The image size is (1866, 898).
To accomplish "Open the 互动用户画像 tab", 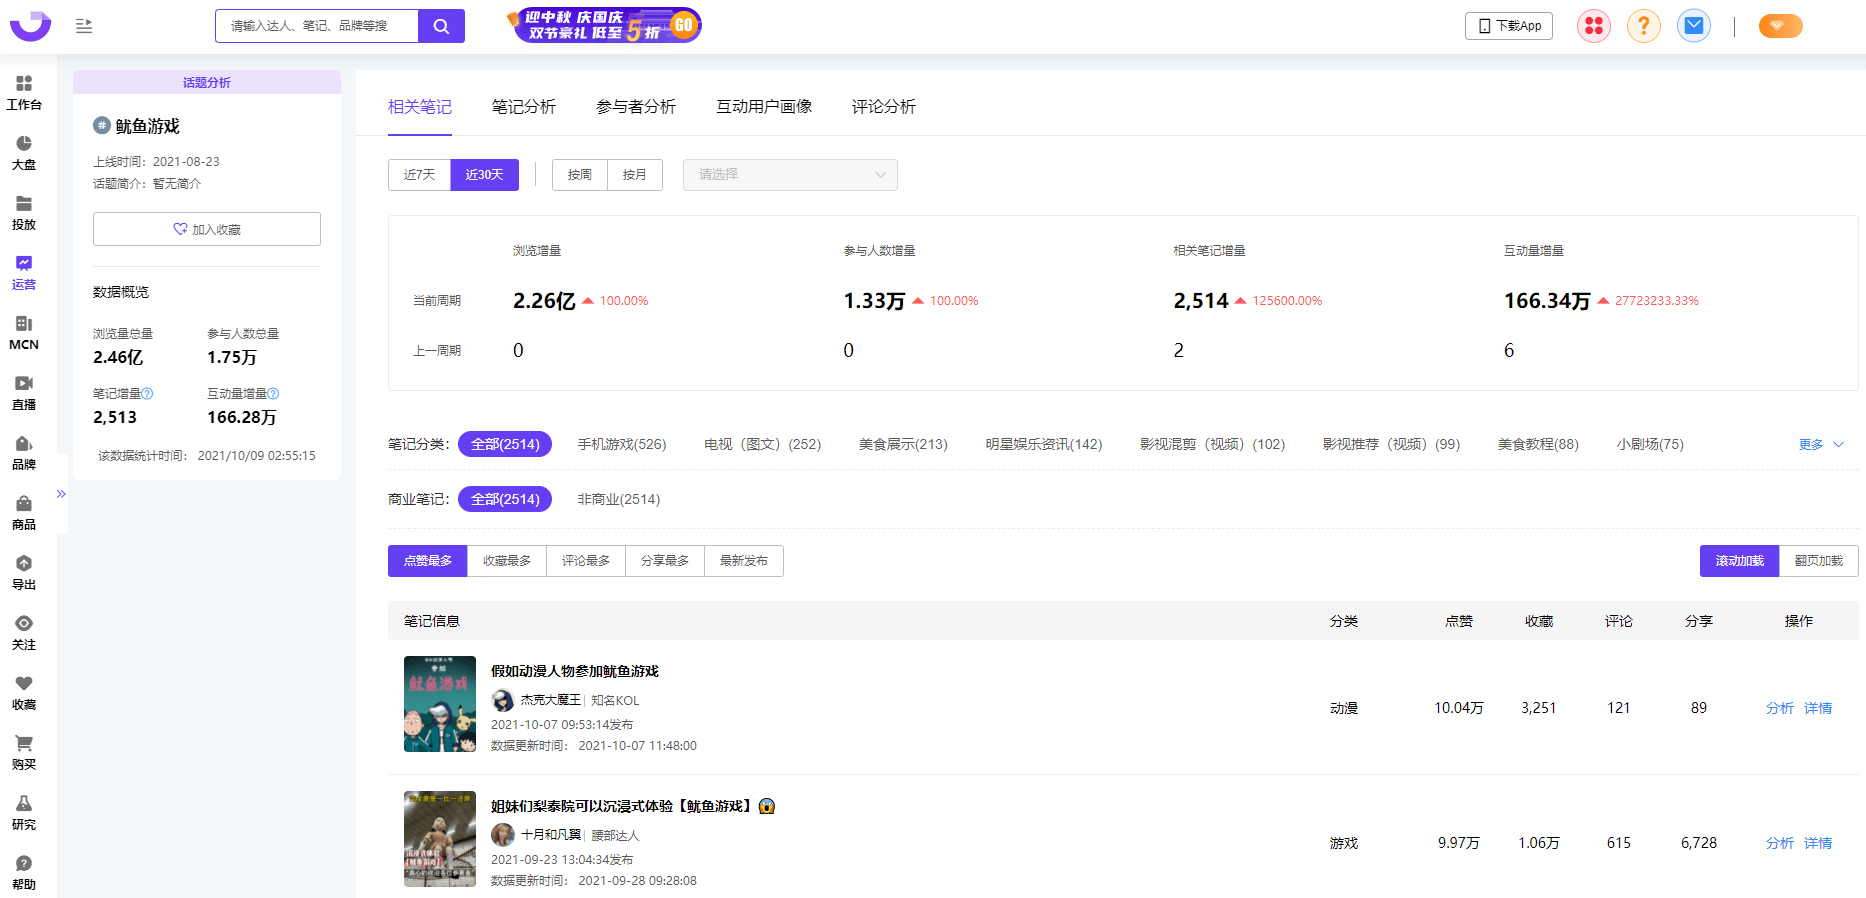I will pyautogui.click(x=763, y=107).
